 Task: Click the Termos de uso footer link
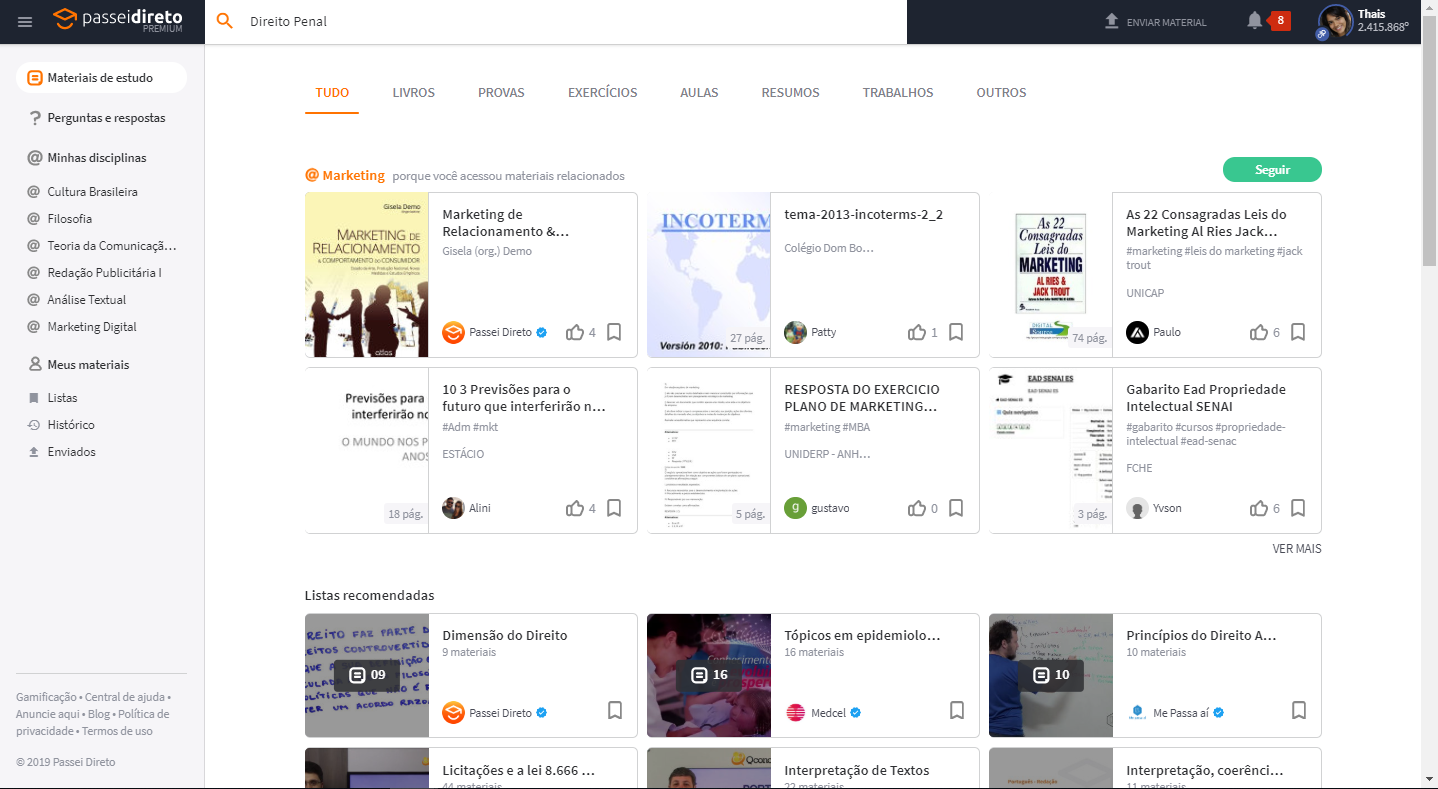pos(117,731)
